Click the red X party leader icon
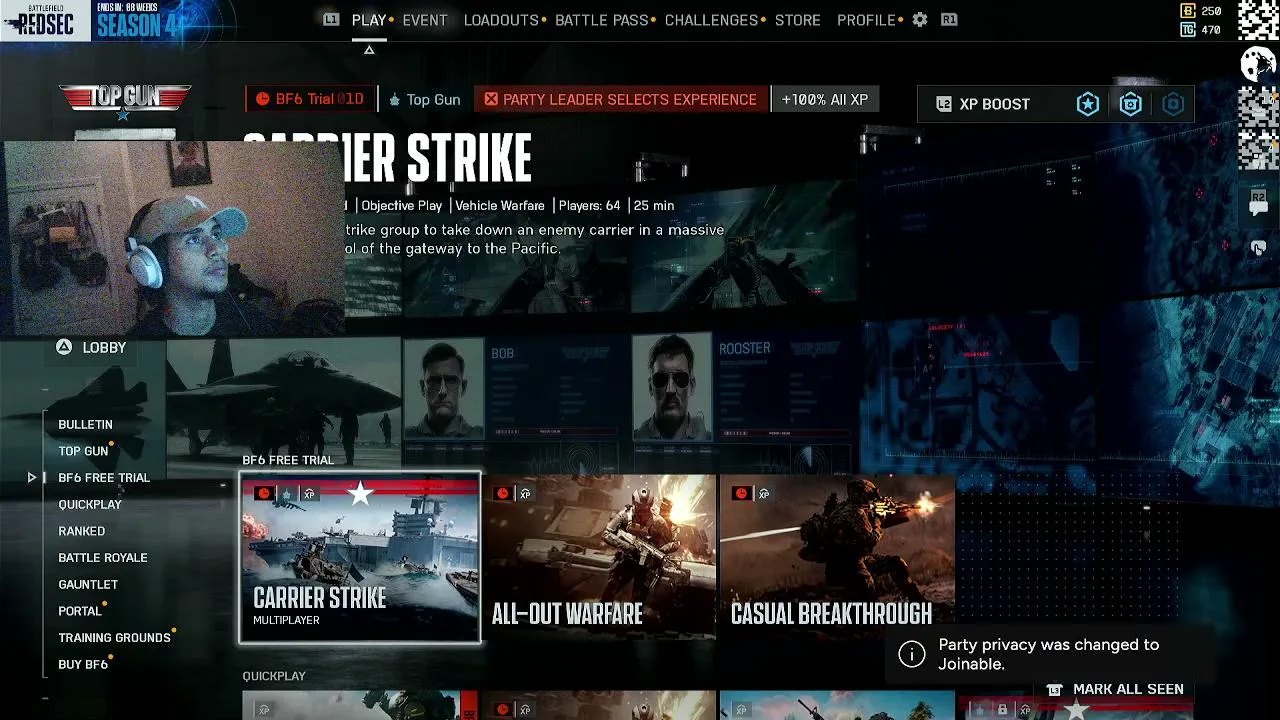Screen dimensions: 1280x720 491,99
